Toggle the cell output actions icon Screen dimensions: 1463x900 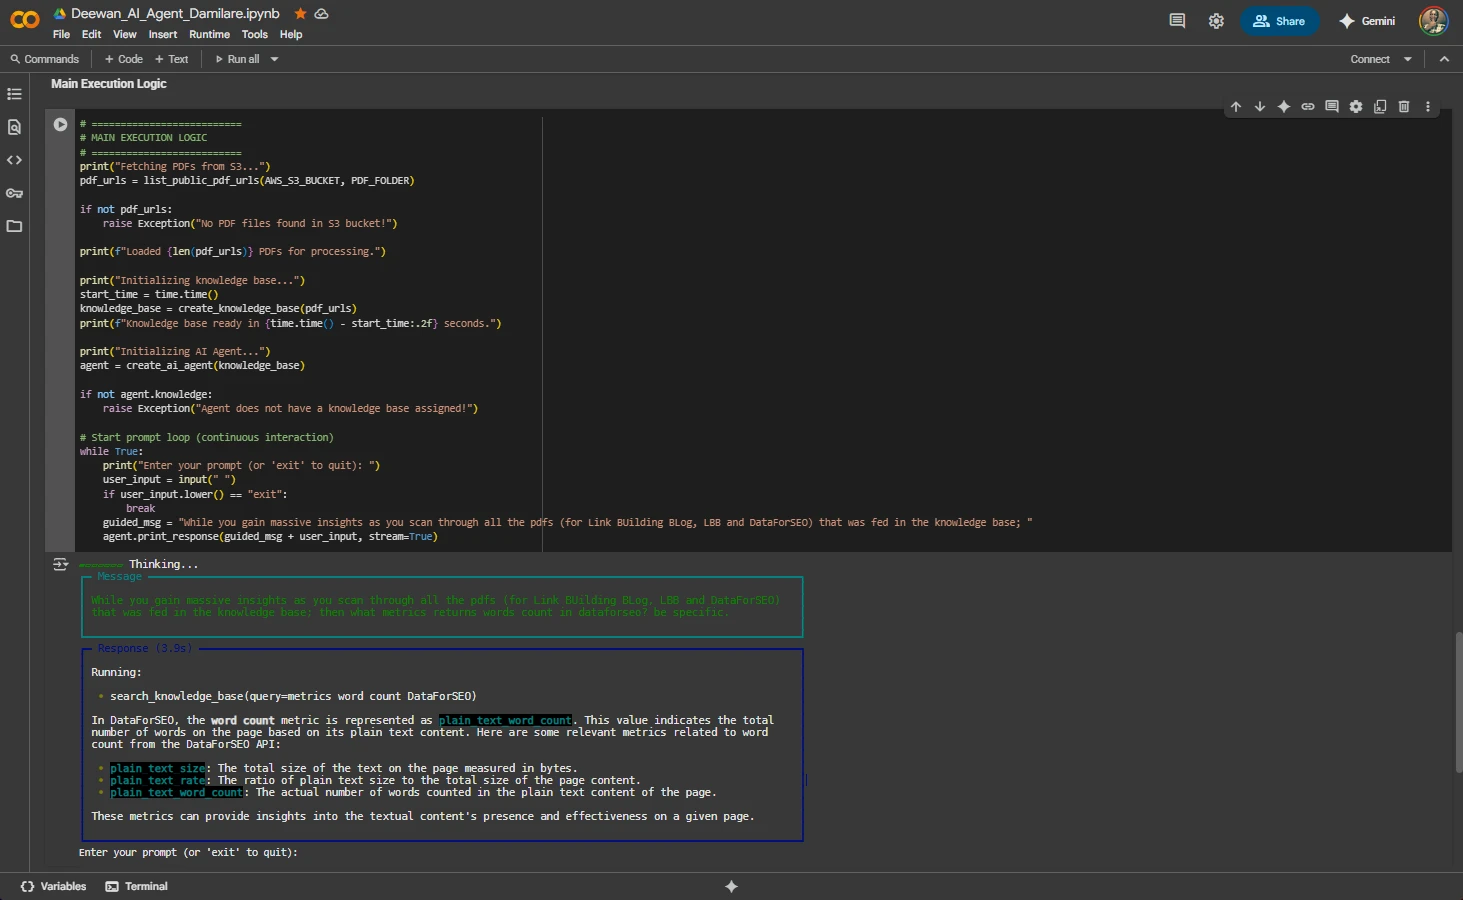[x=60, y=565]
